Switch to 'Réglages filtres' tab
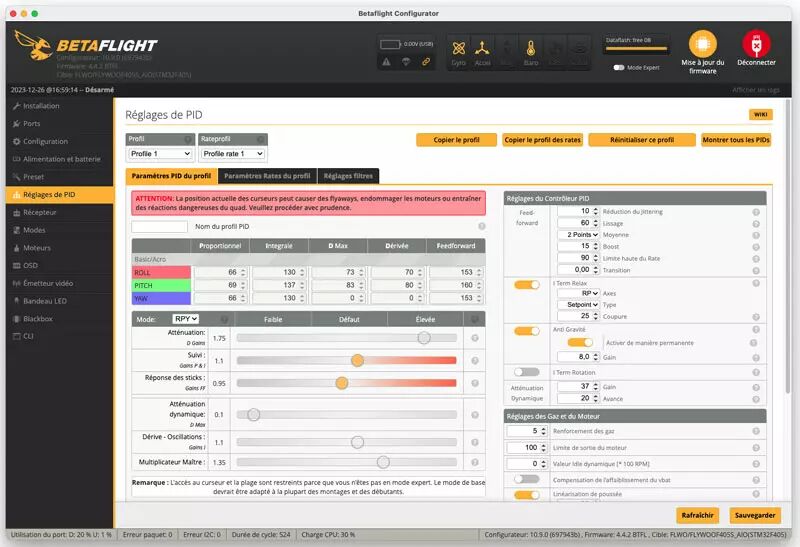Image resolution: width=800 pixels, height=547 pixels. click(x=348, y=176)
